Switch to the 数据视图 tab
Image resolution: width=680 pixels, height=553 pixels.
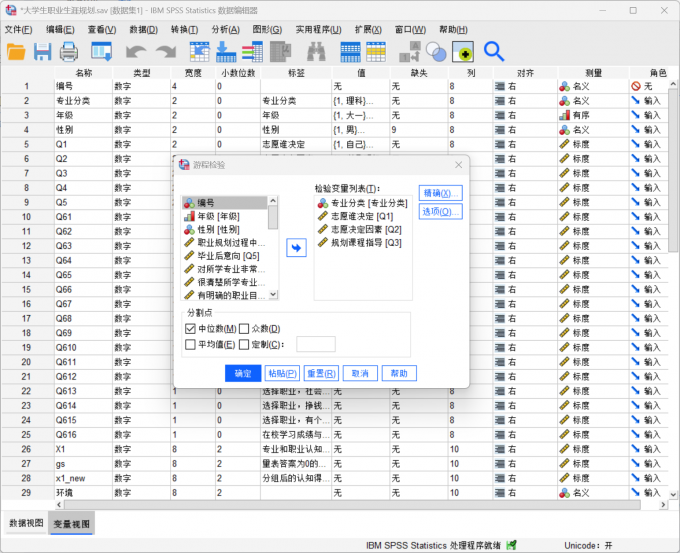26,523
